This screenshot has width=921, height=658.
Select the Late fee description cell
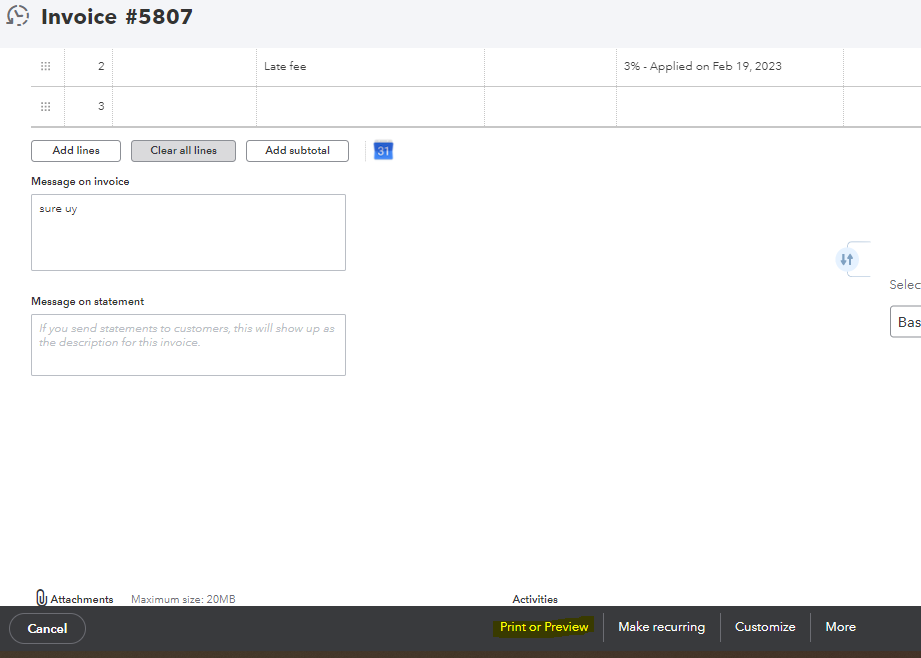click(370, 66)
